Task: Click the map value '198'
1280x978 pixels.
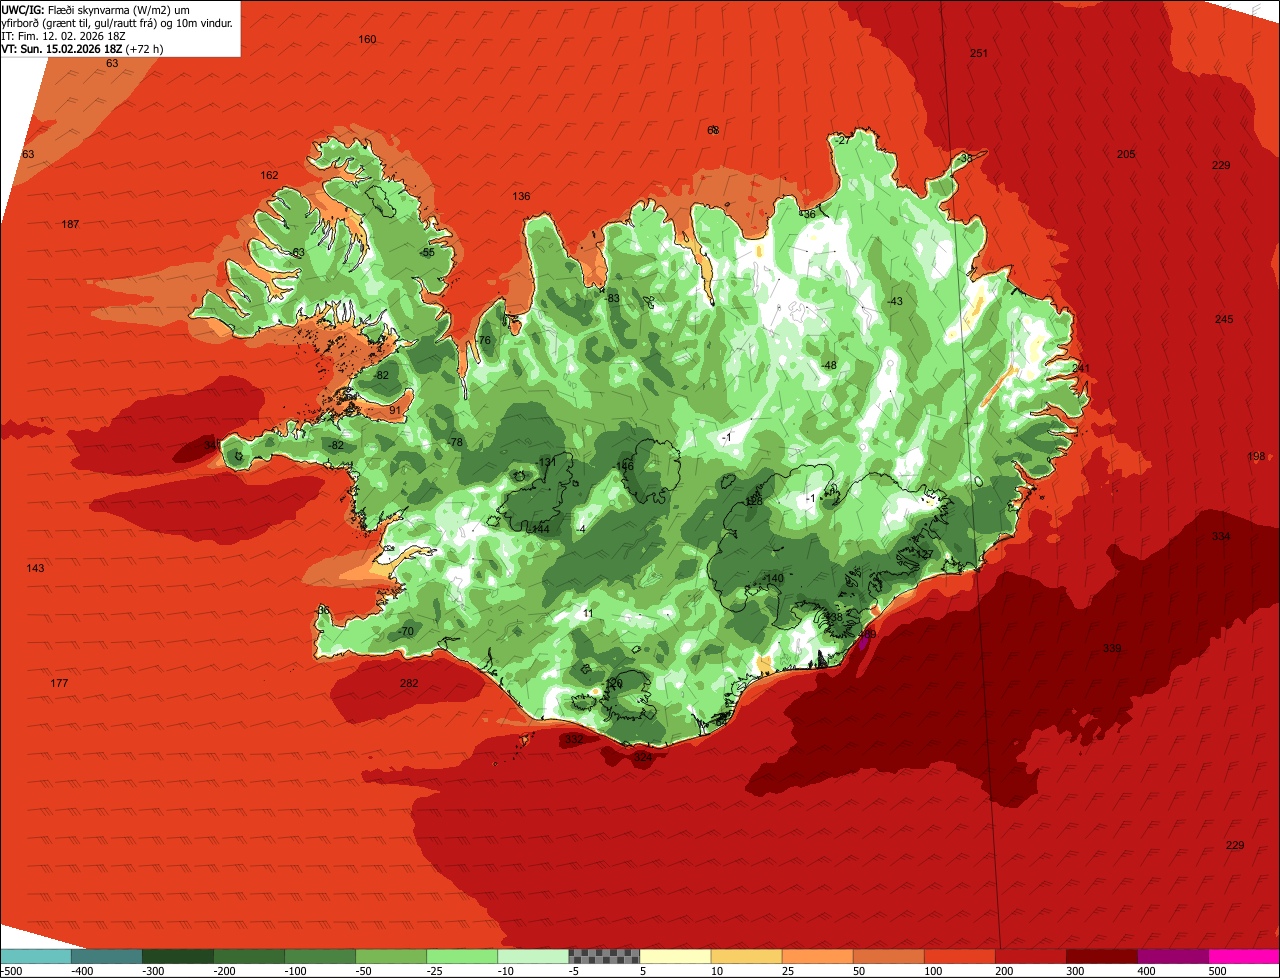Action: coord(1256,456)
